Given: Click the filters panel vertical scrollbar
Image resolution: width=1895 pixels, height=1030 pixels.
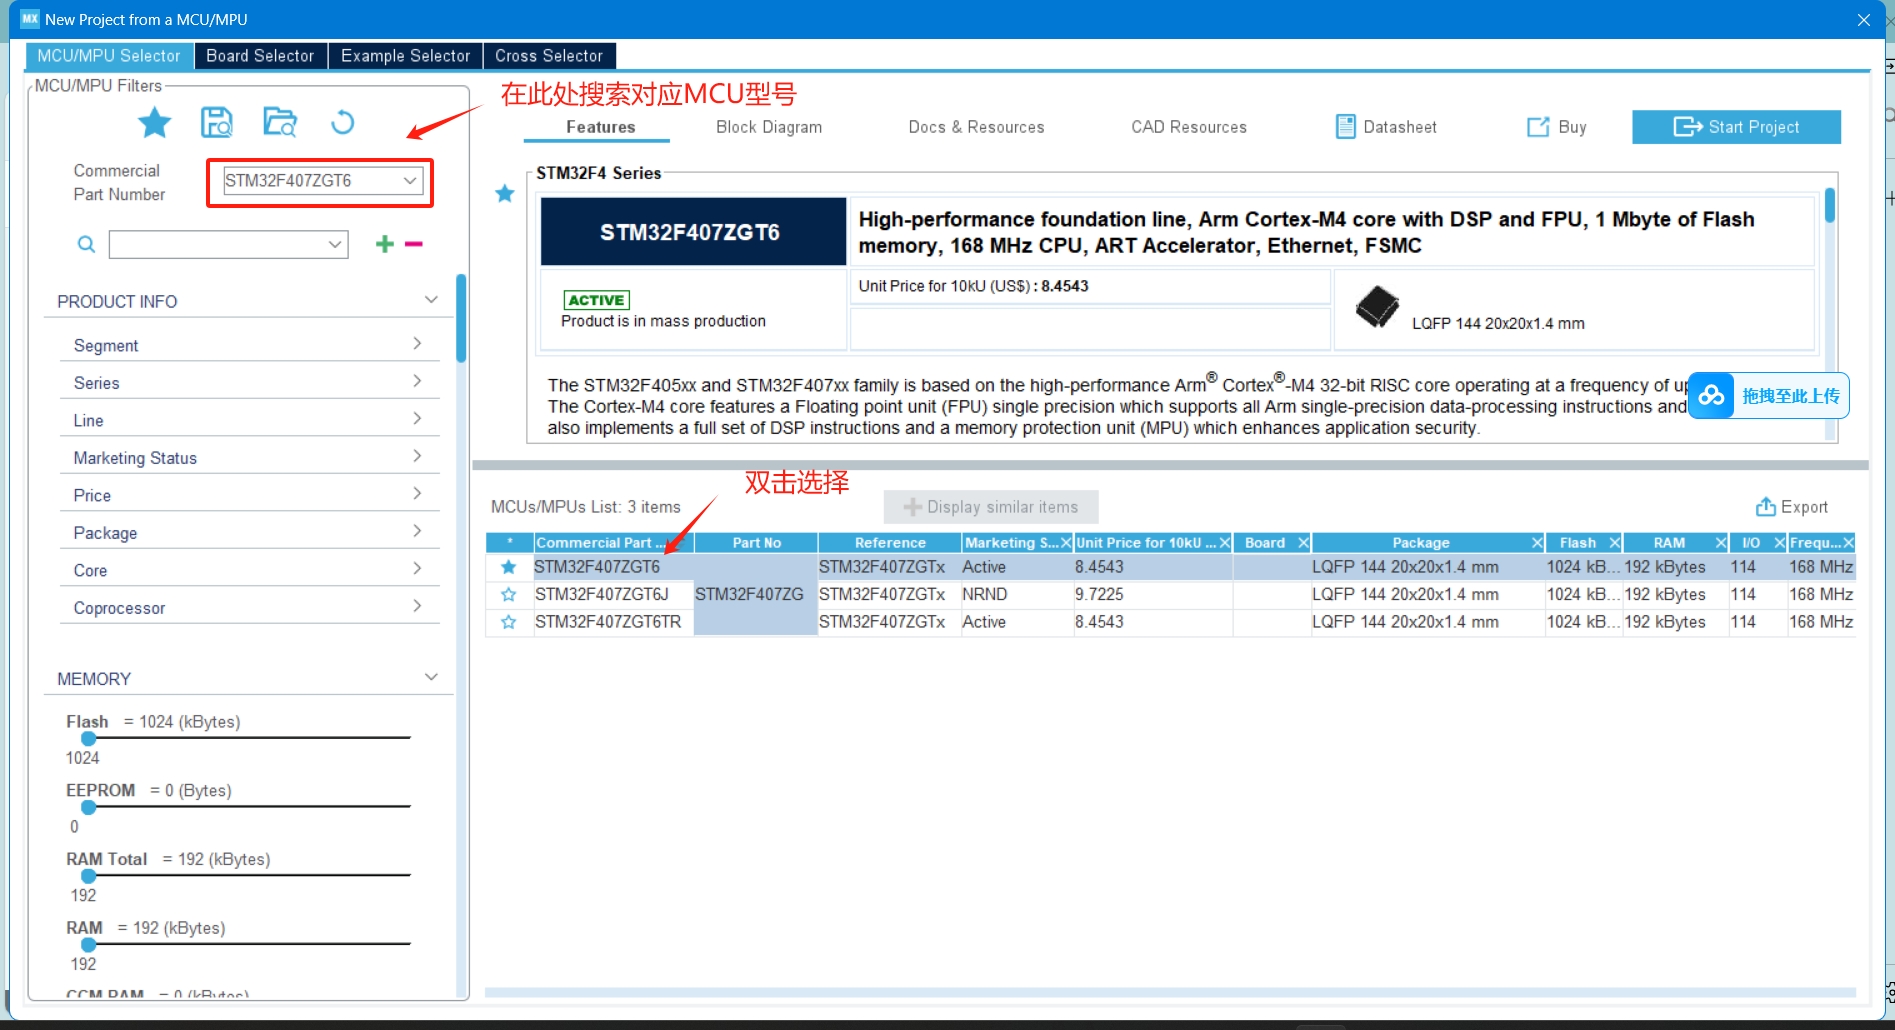Looking at the screenshot, I should (461, 318).
